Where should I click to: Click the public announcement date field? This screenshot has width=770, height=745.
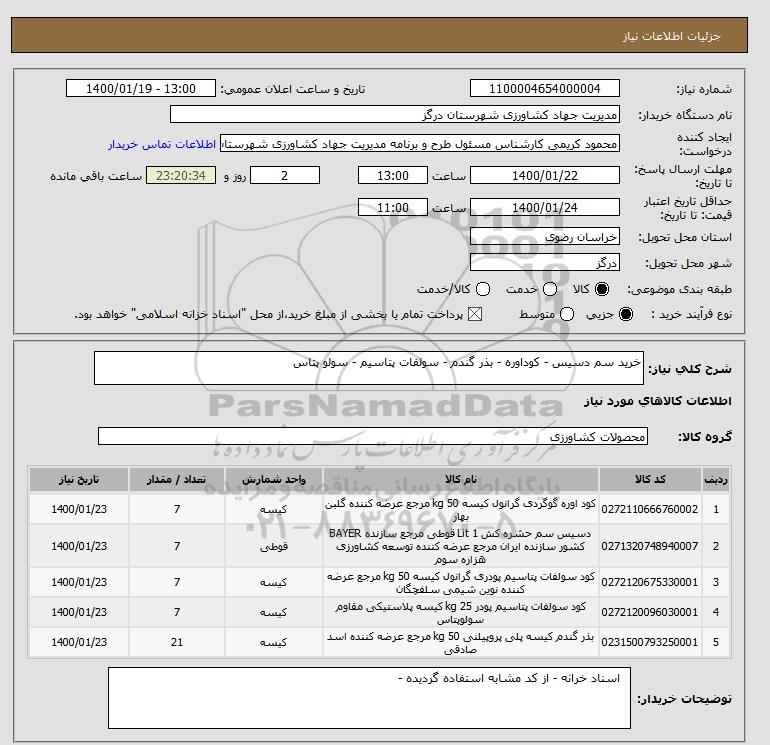click(x=140, y=88)
